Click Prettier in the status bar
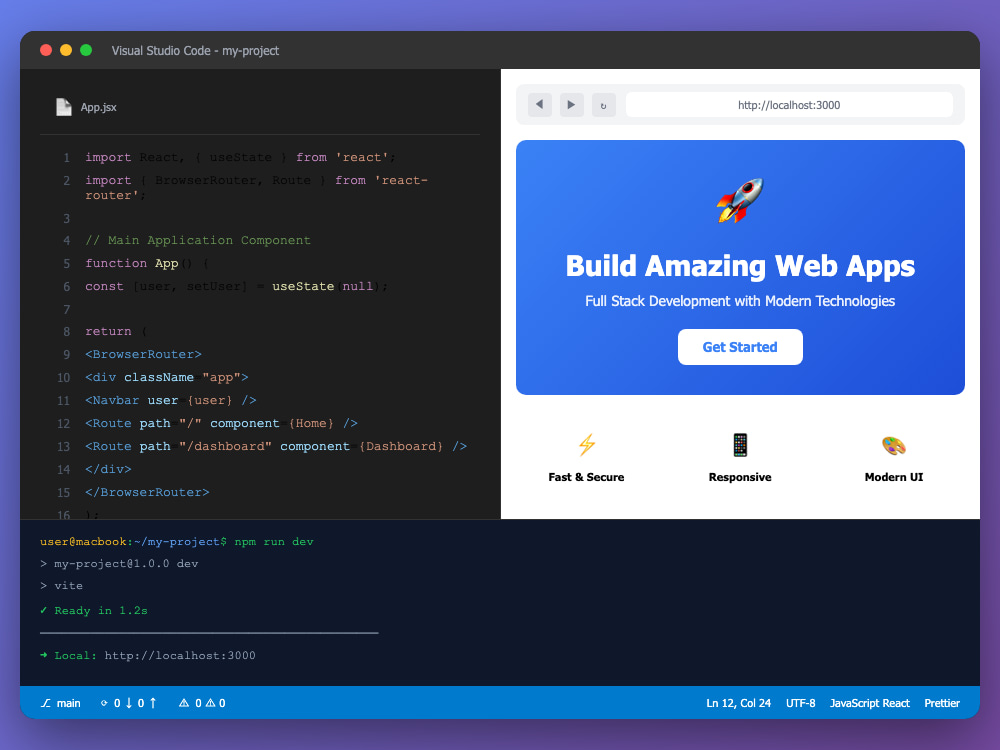The image size is (1000, 750). point(942,703)
